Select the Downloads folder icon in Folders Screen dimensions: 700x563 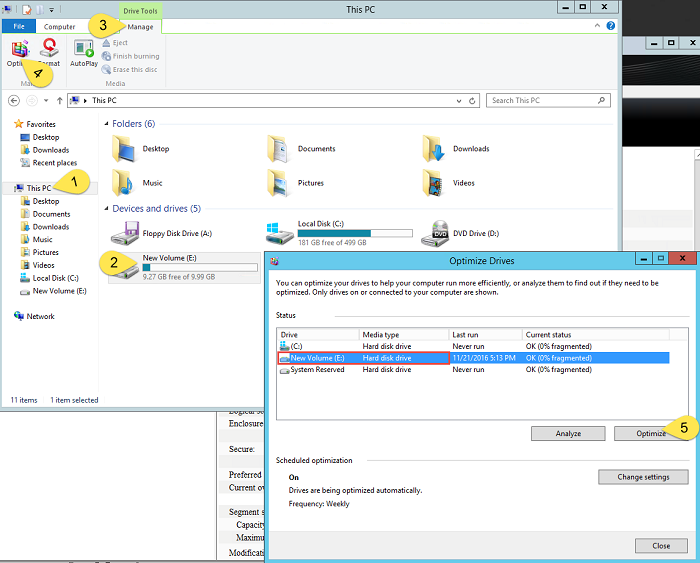(433, 149)
